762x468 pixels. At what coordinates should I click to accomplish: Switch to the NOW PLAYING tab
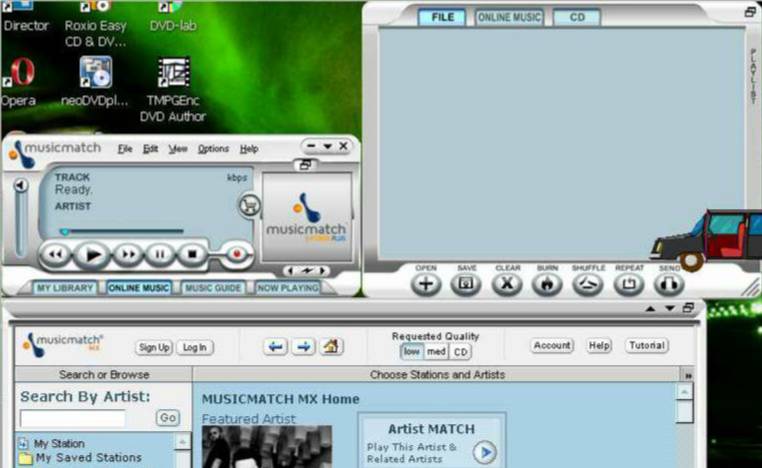(x=288, y=288)
